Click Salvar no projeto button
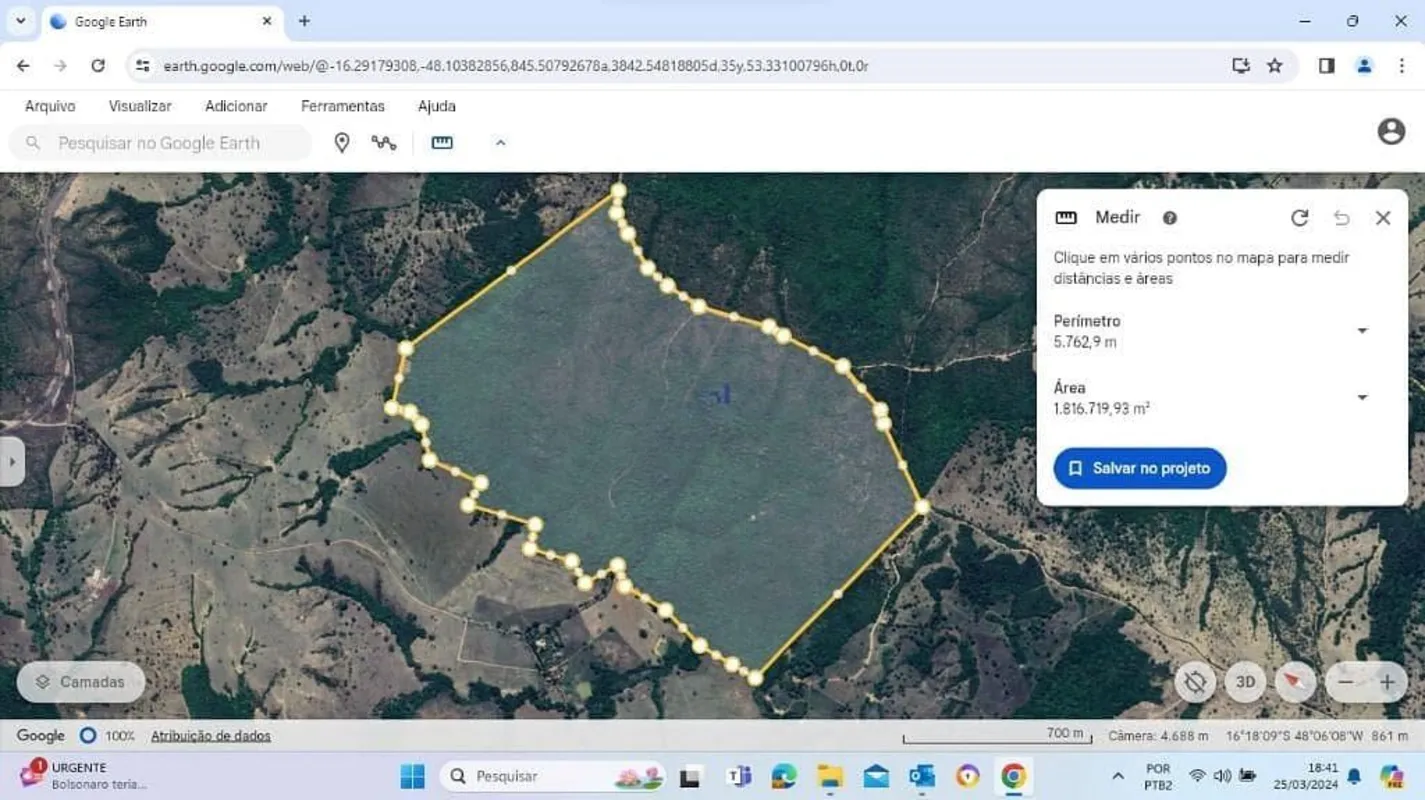 coord(1140,468)
